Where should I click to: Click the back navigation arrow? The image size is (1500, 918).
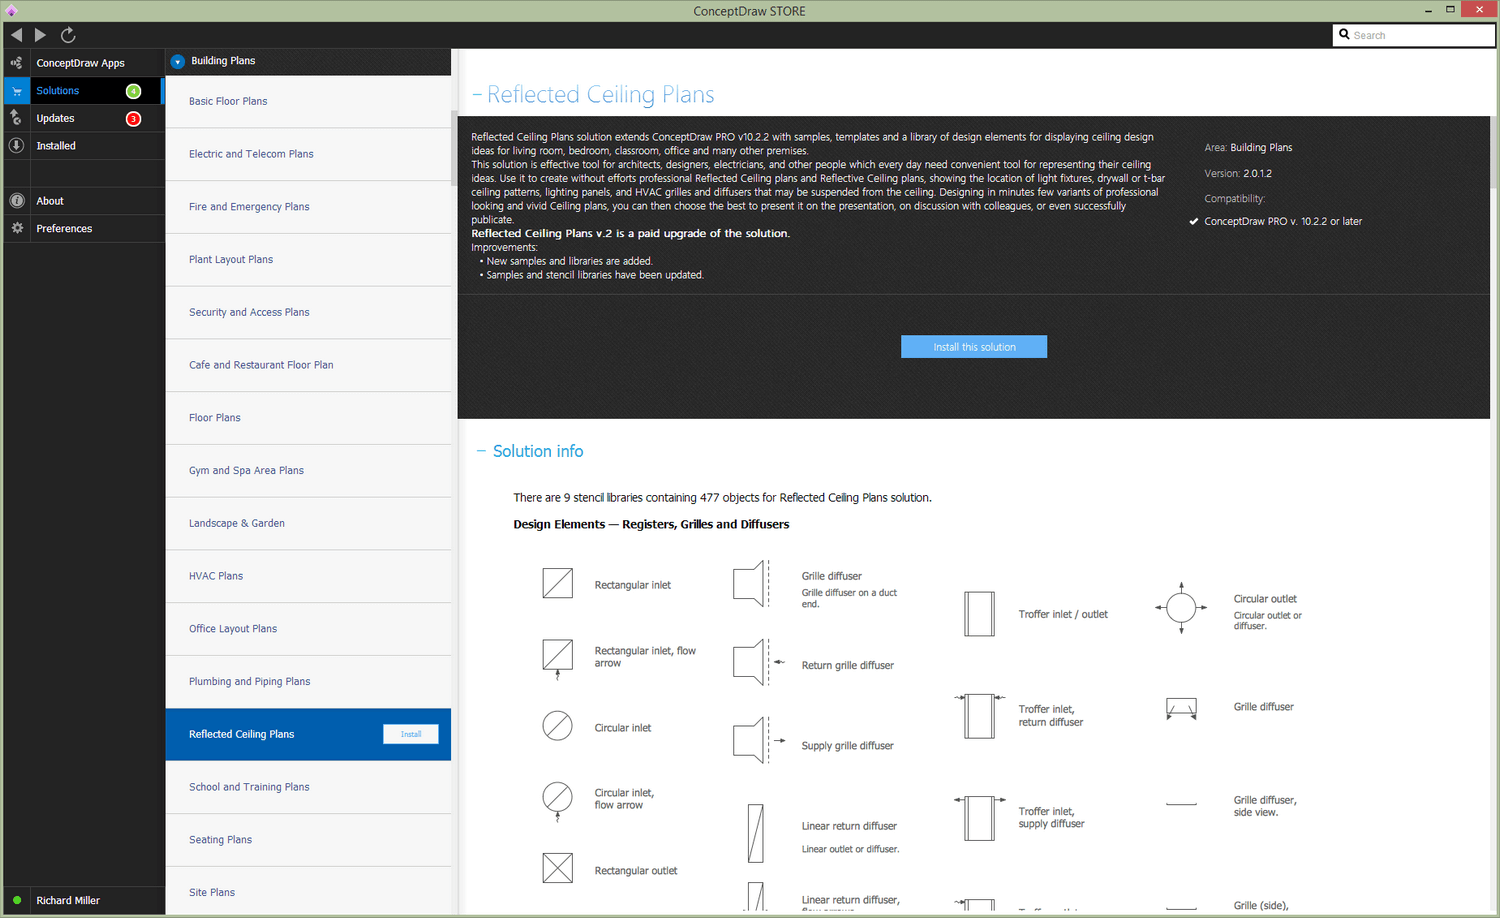16,35
